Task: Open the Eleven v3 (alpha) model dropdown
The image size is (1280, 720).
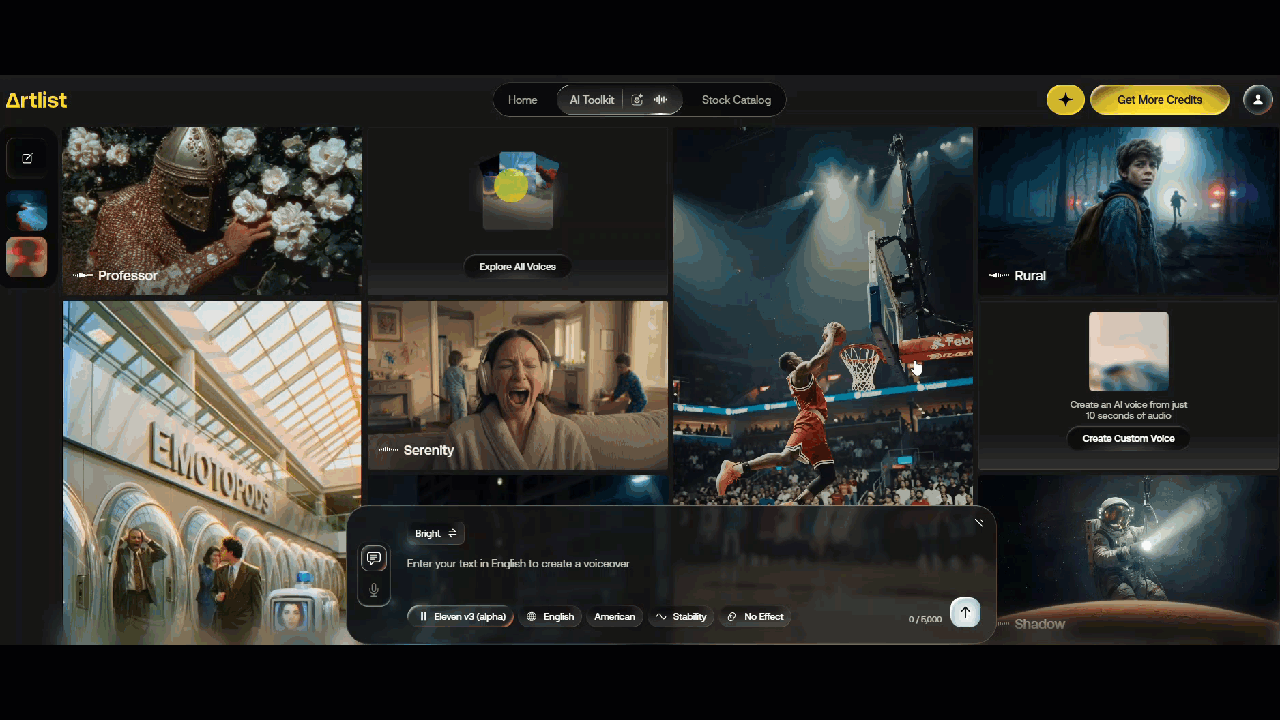Action: [461, 617]
